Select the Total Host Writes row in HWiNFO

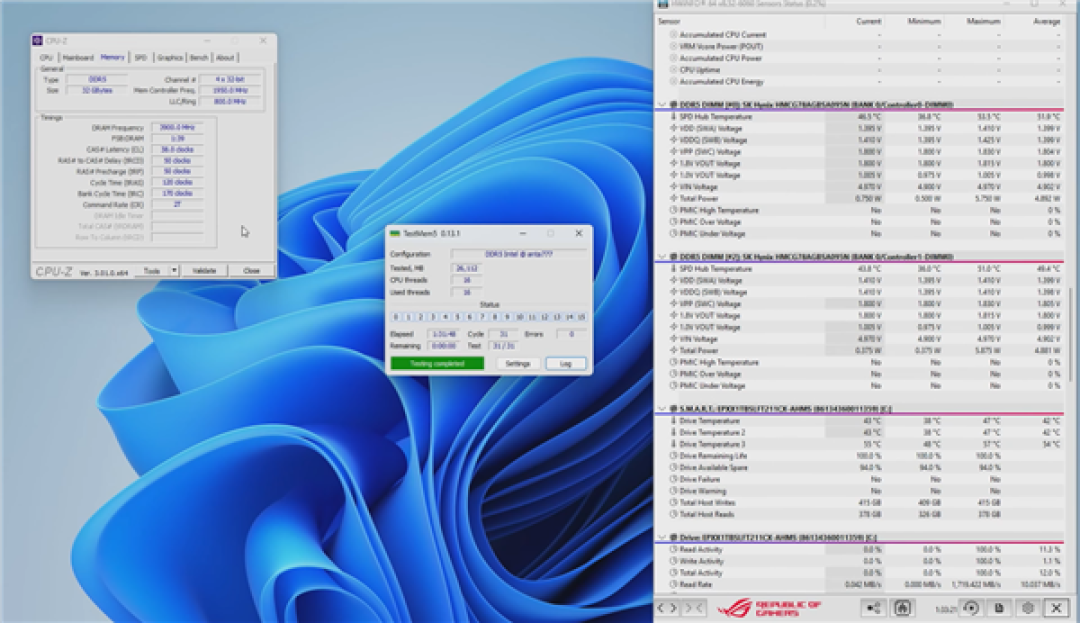tap(861, 503)
